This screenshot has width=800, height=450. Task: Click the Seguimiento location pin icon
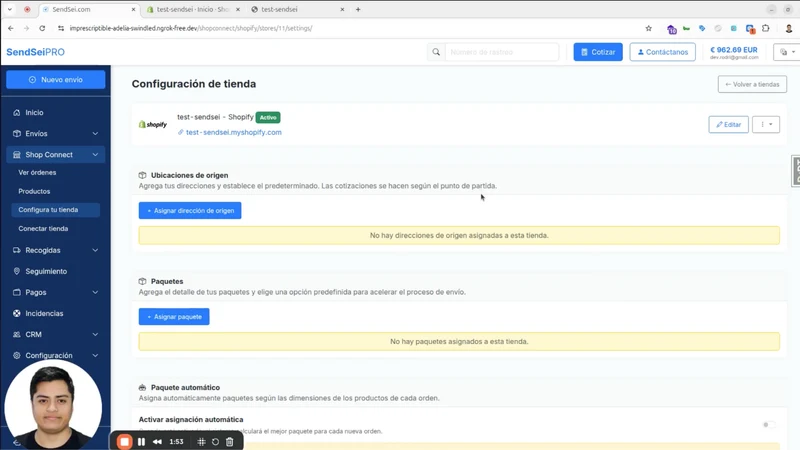click(17, 271)
